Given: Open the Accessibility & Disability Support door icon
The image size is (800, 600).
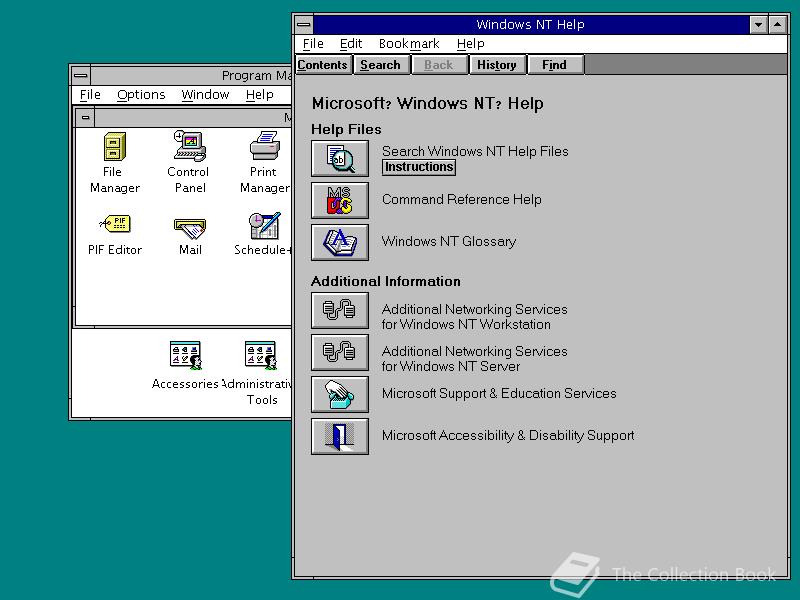Looking at the screenshot, I should (x=340, y=436).
